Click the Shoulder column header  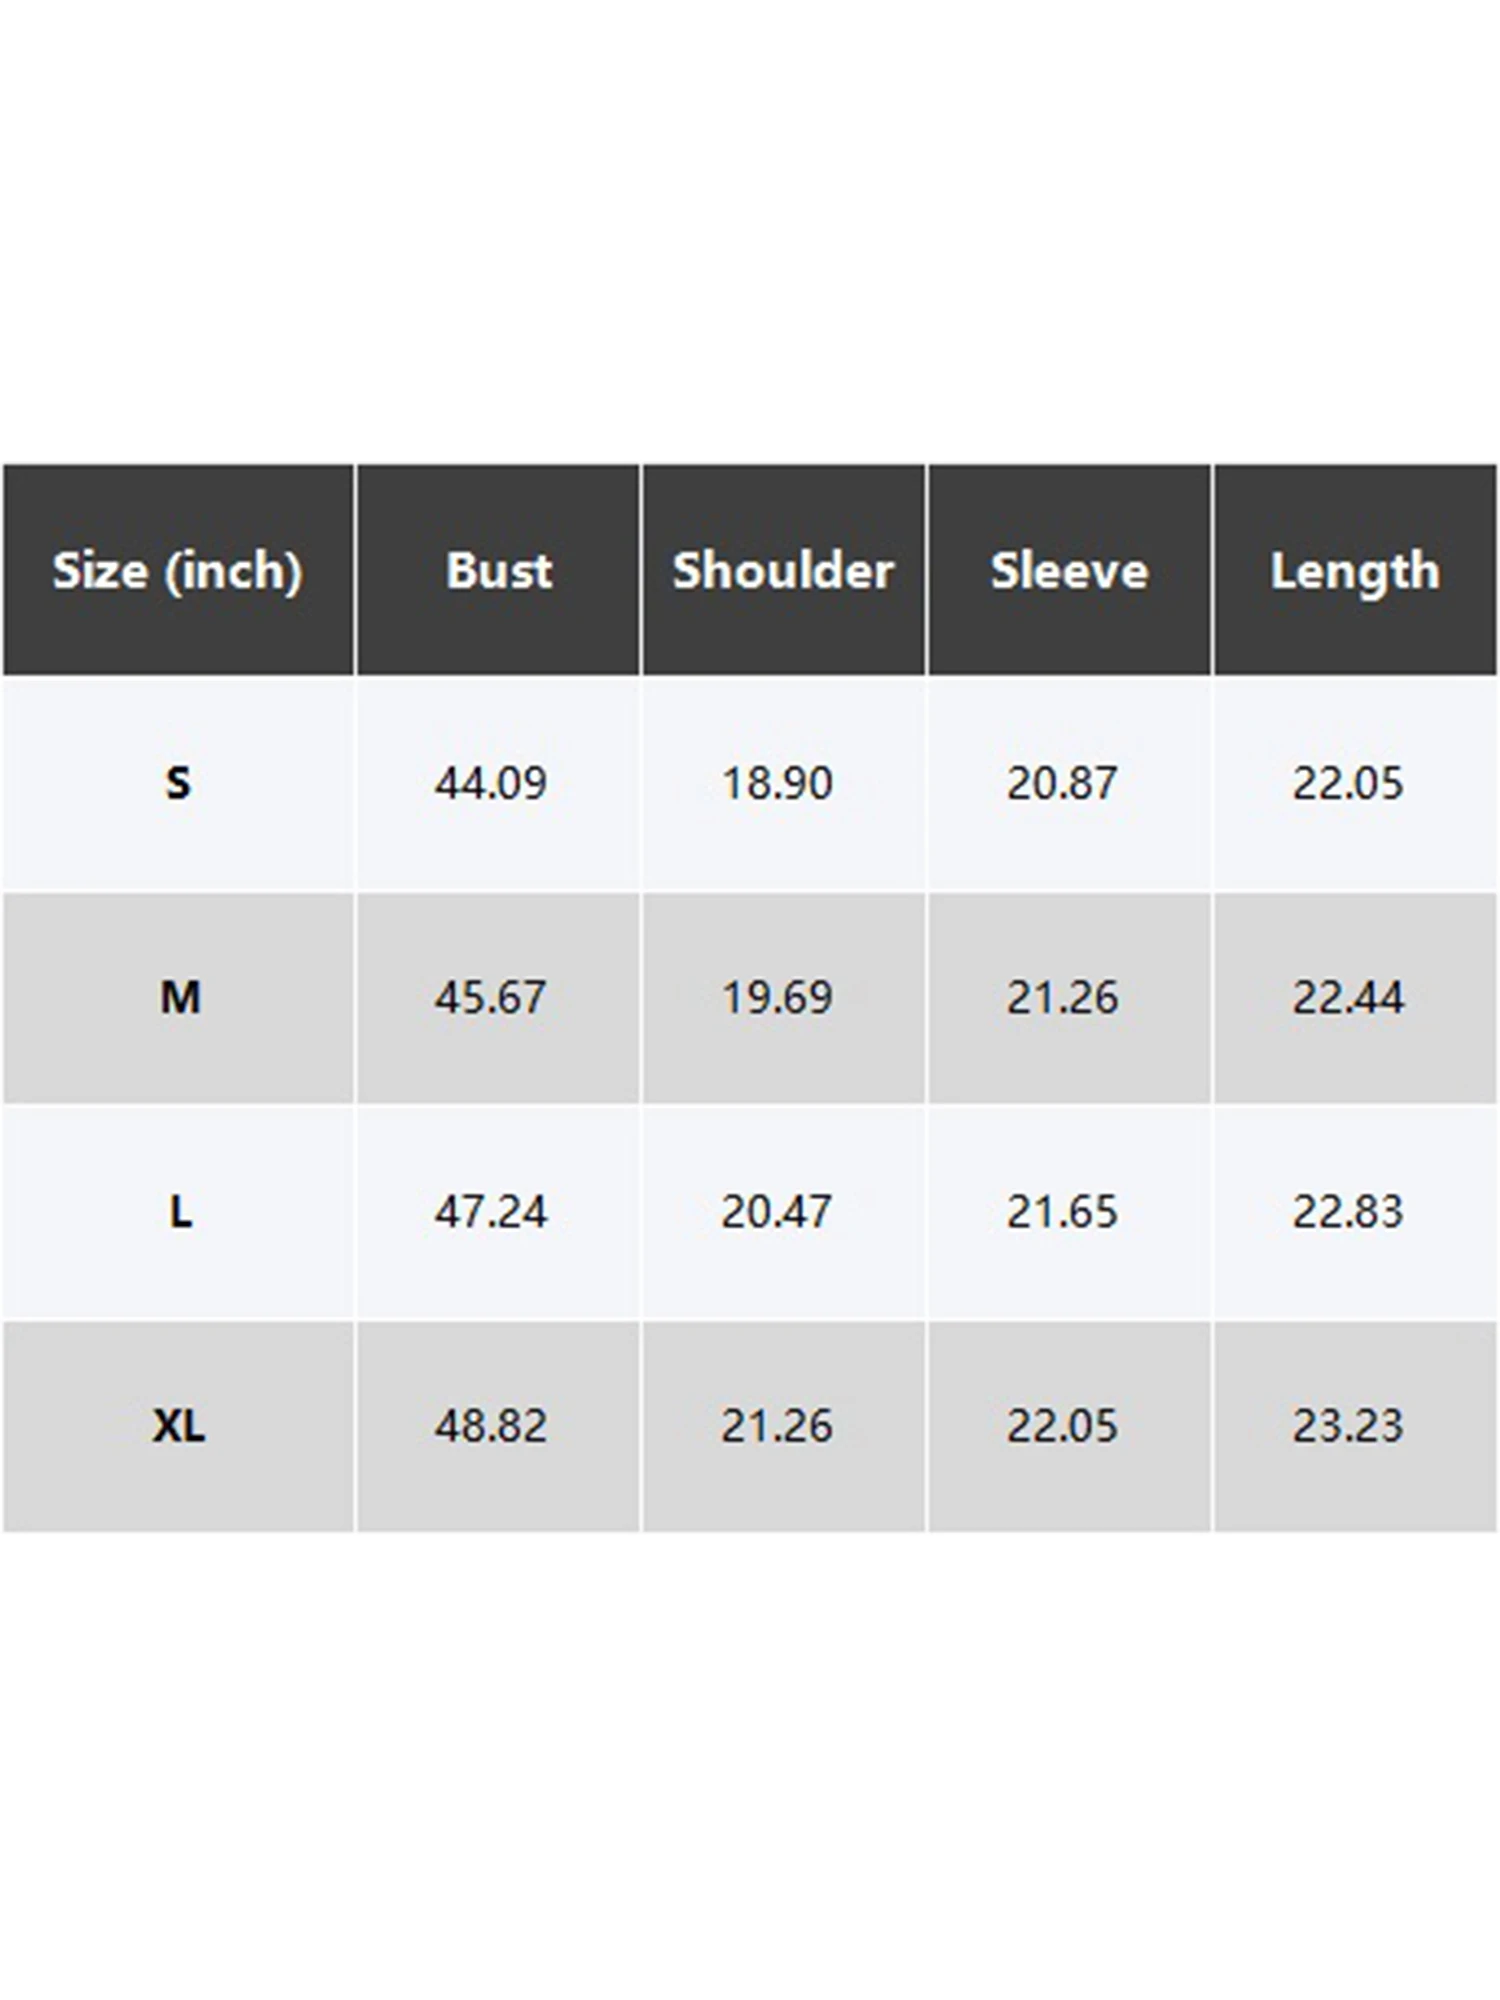pyautogui.click(x=783, y=571)
